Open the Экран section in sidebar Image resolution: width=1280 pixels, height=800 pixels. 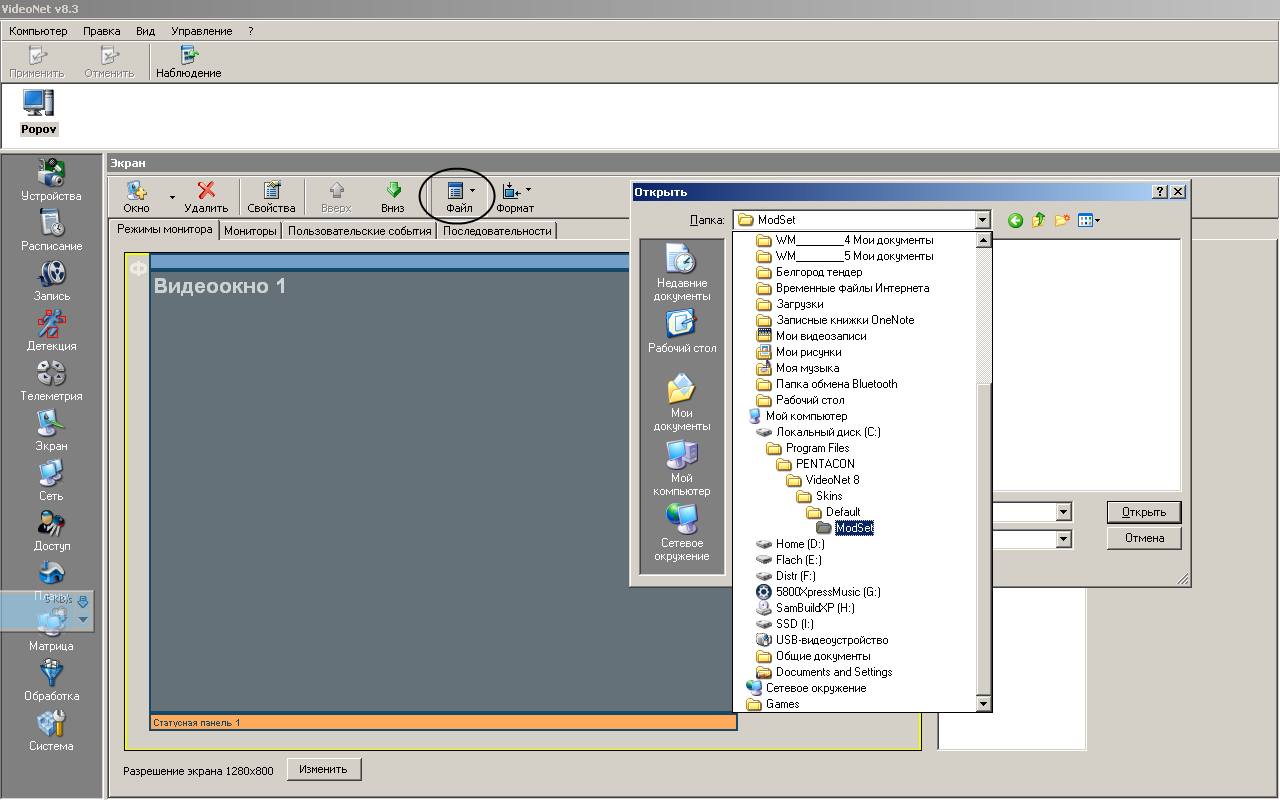[x=51, y=430]
